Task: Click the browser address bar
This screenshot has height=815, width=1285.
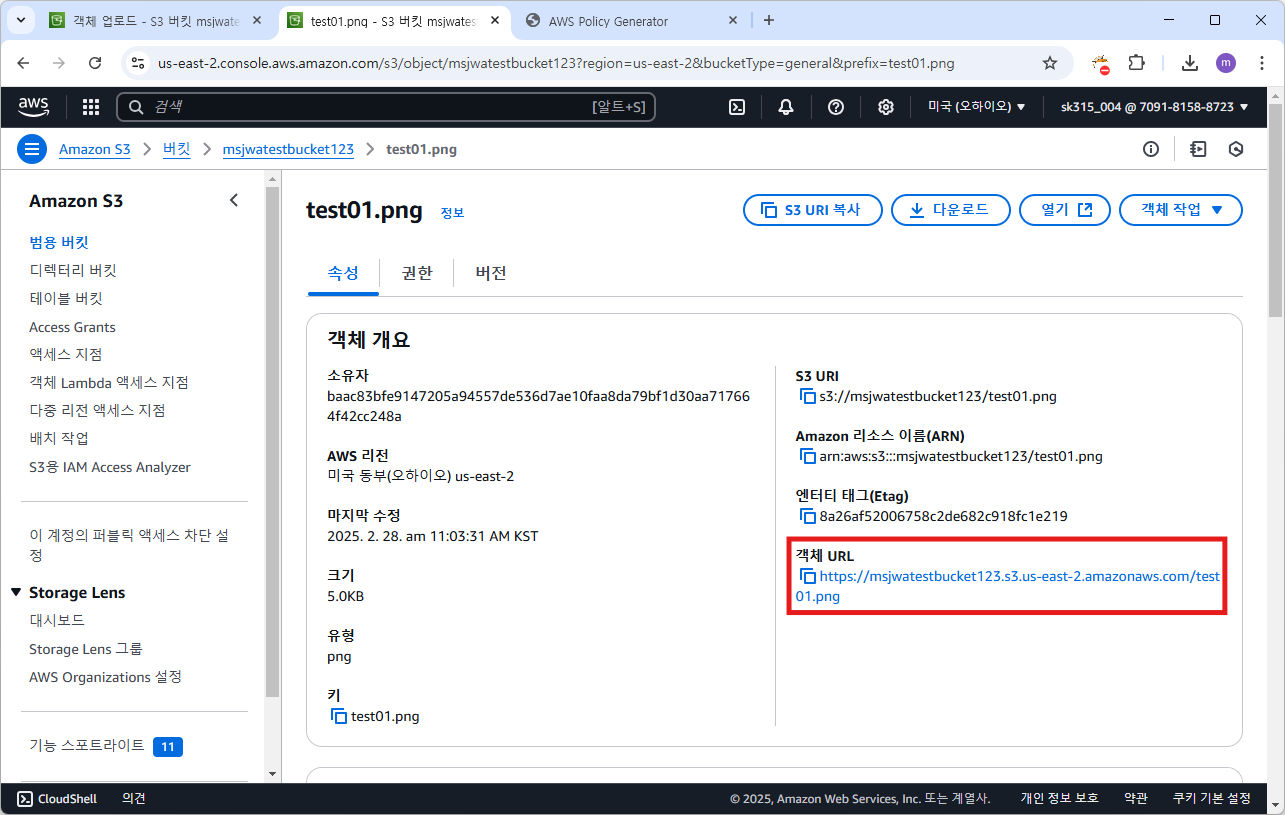Action: coord(597,63)
